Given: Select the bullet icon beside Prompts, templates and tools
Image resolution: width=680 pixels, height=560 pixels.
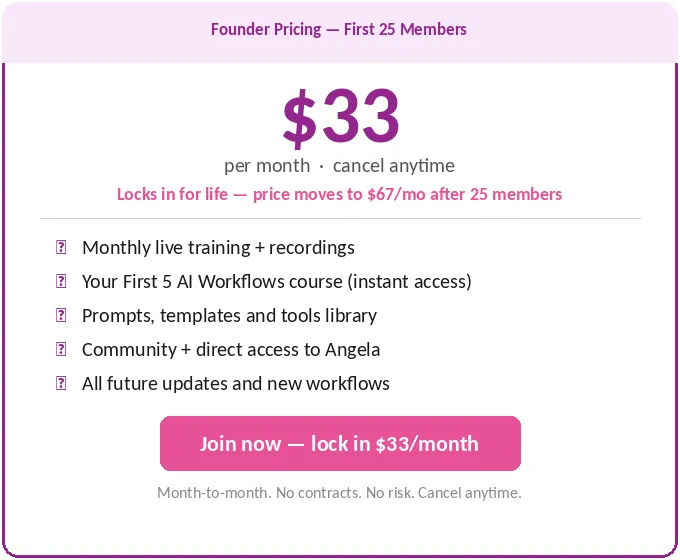Looking at the screenshot, I should 61,315.
